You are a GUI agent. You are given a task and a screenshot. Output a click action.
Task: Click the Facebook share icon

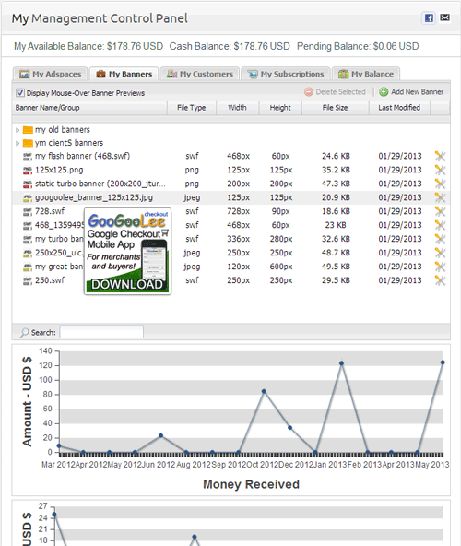(x=429, y=18)
